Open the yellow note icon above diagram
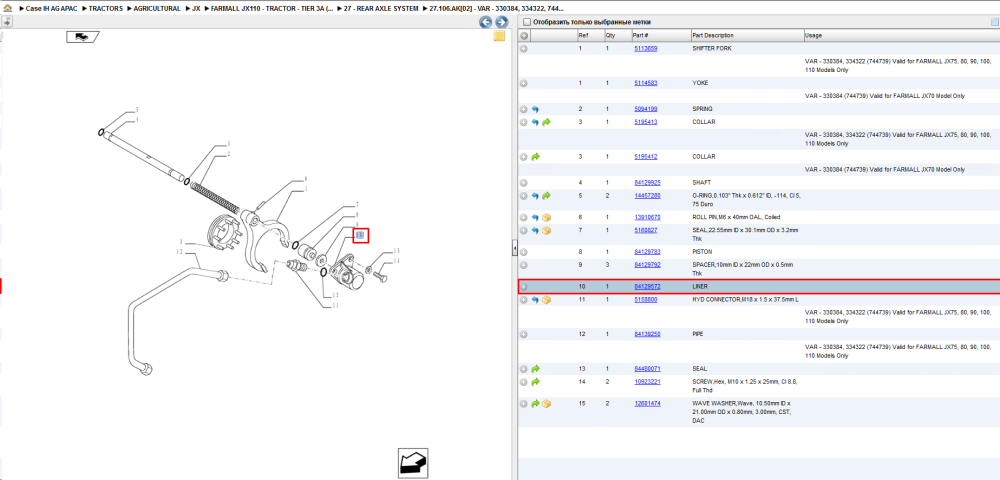Viewport: 1000px width, 480px height. point(499,36)
